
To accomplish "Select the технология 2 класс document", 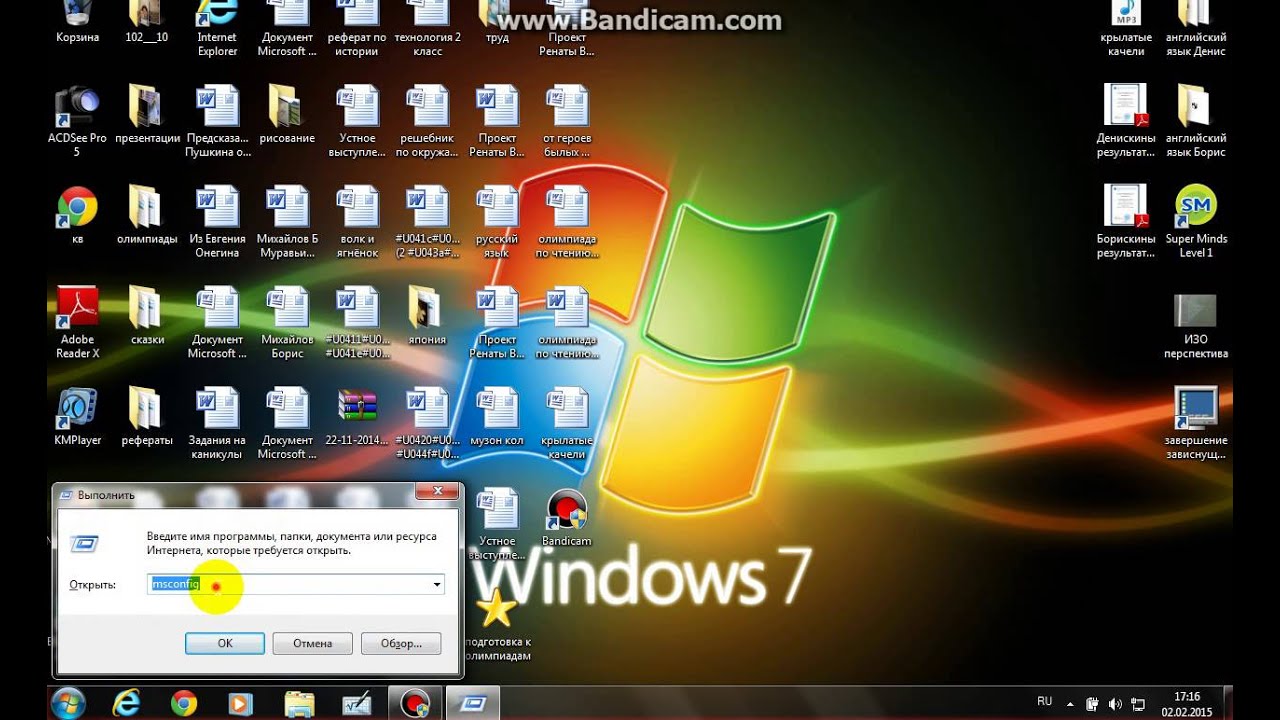I will pyautogui.click(x=427, y=28).
